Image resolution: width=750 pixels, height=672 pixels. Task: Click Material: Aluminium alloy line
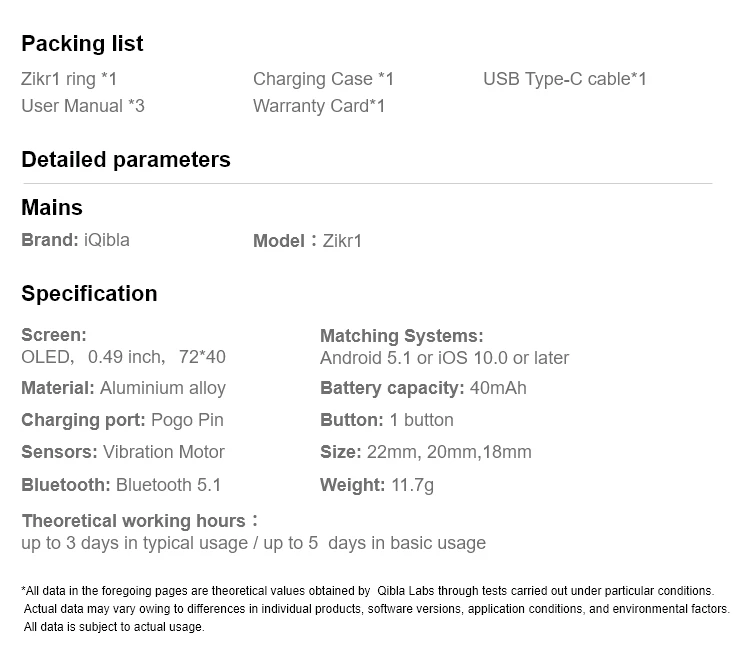pyautogui.click(x=123, y=388)
